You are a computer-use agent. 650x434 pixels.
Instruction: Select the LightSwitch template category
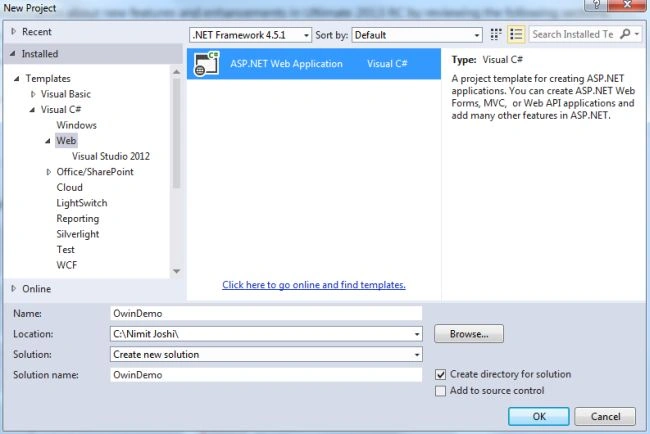pyautogui.click(x=82, y=203)
